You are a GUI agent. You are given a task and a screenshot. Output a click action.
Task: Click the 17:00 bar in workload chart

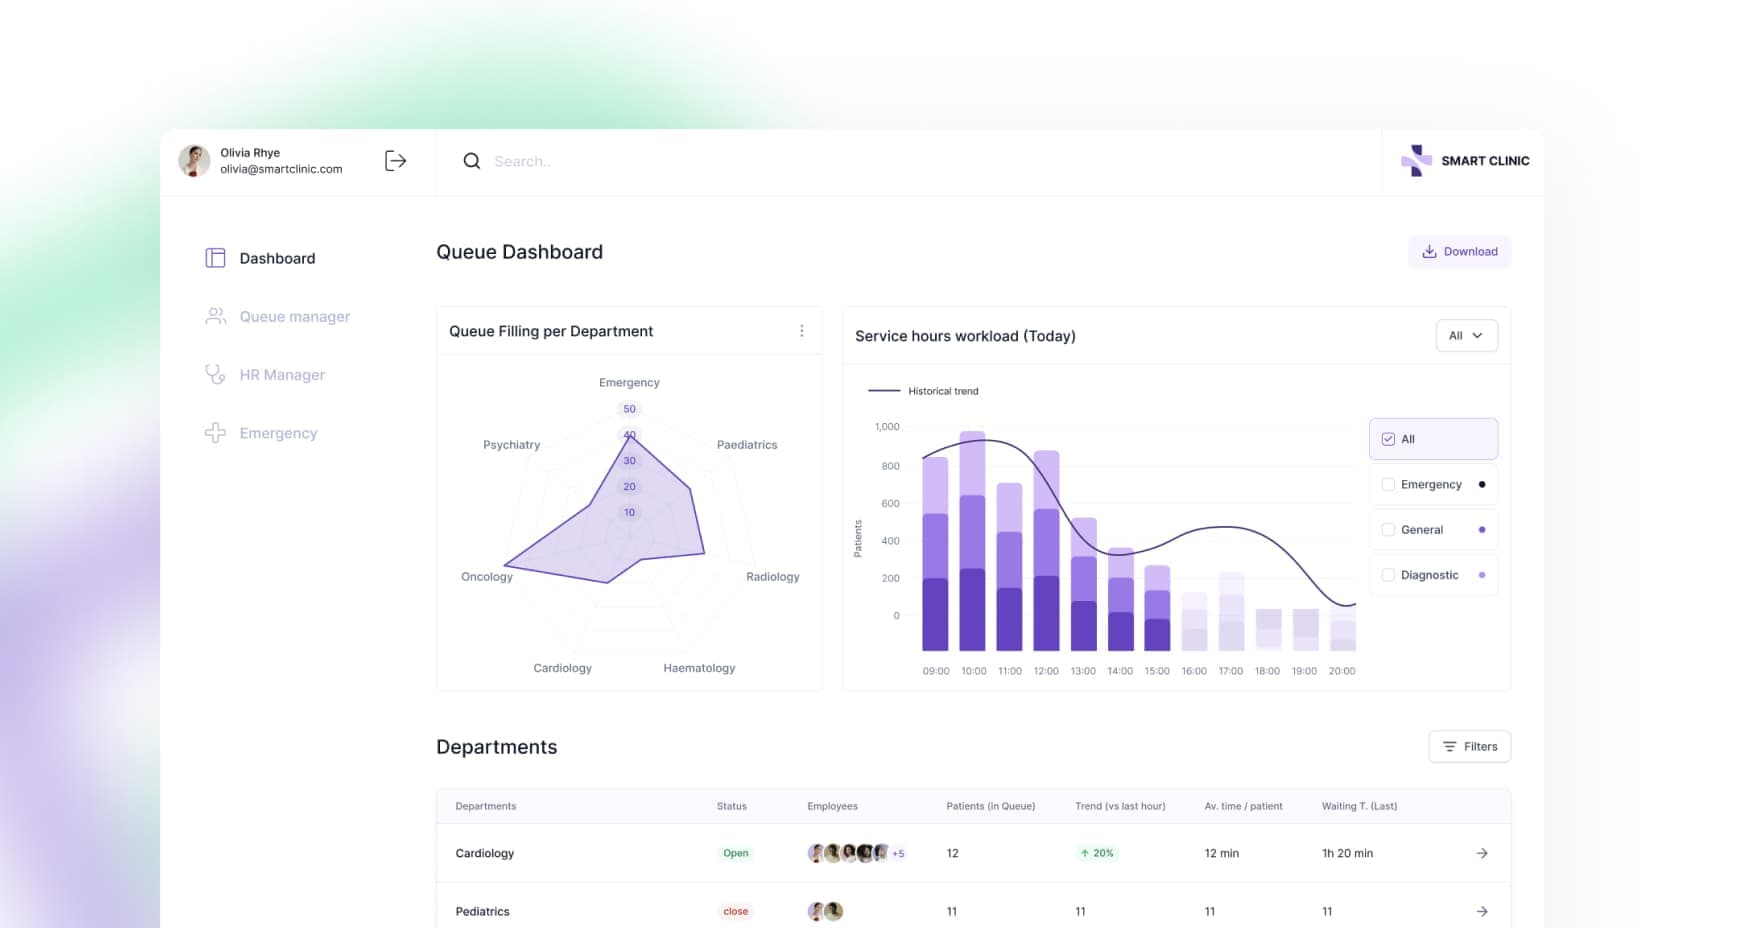point(1231,611)
